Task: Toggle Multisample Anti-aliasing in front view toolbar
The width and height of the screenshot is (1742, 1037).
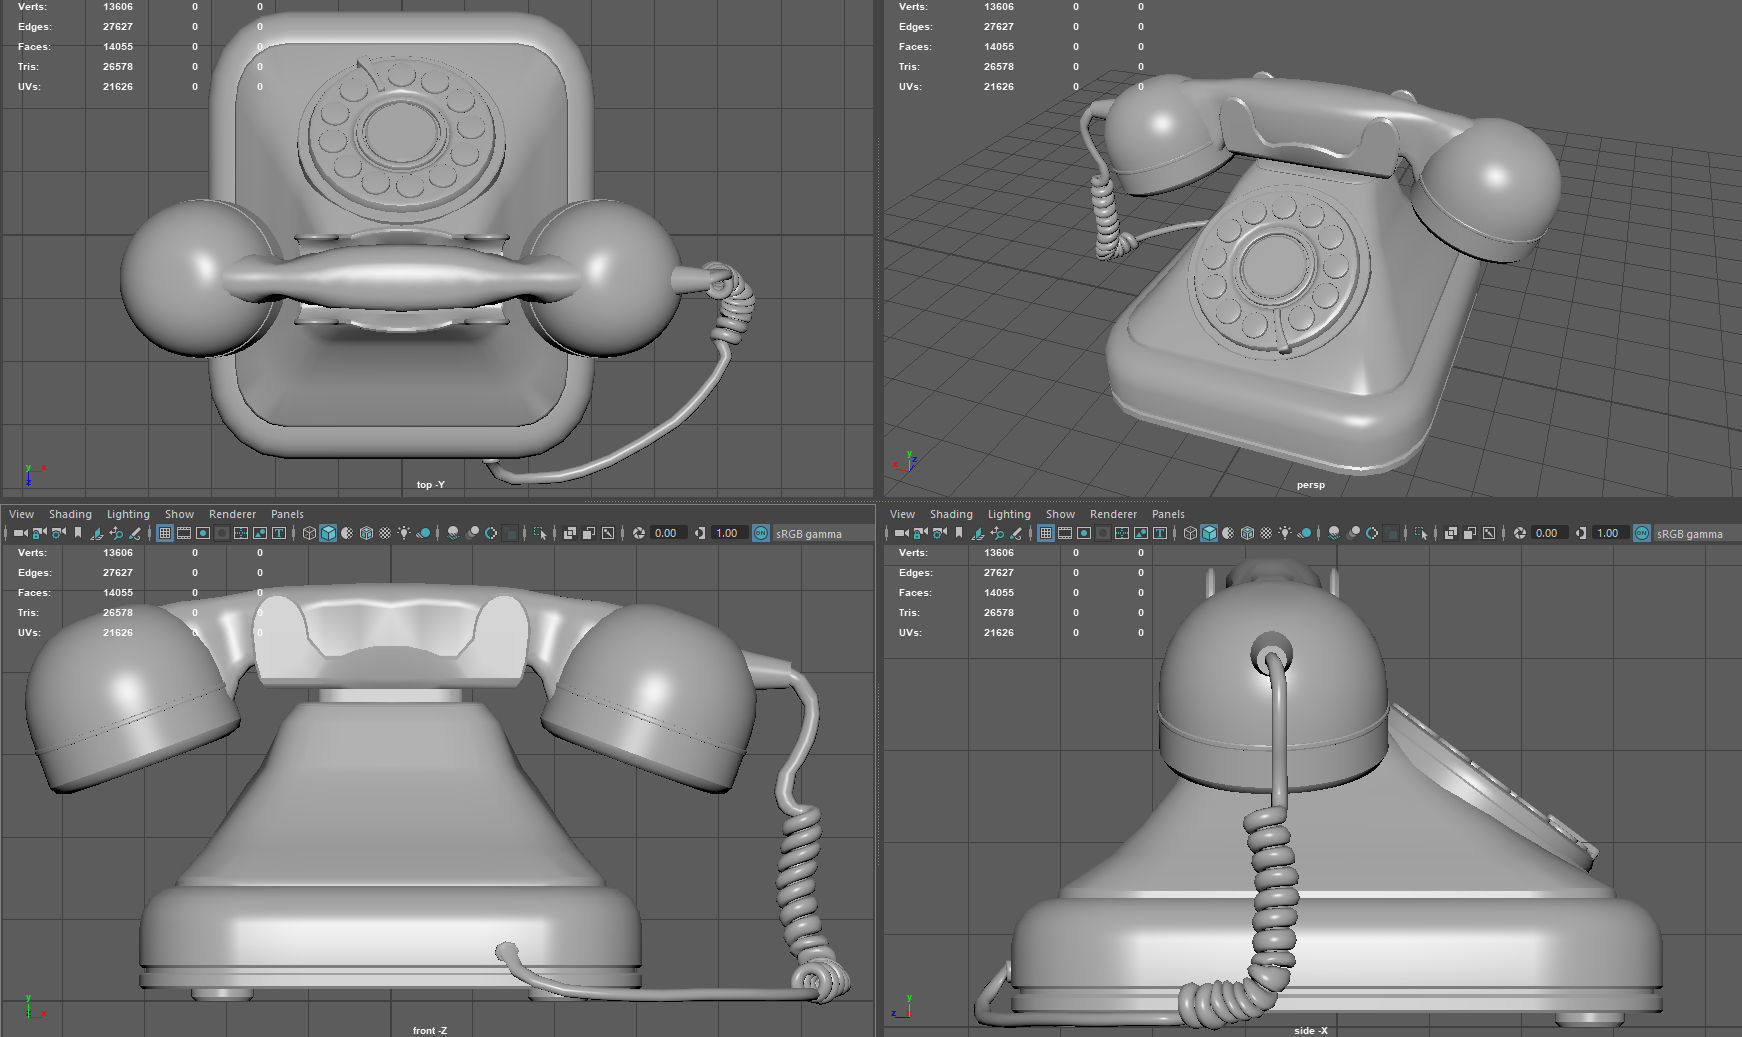Action: pyautogui.click(x=491, y=533)
